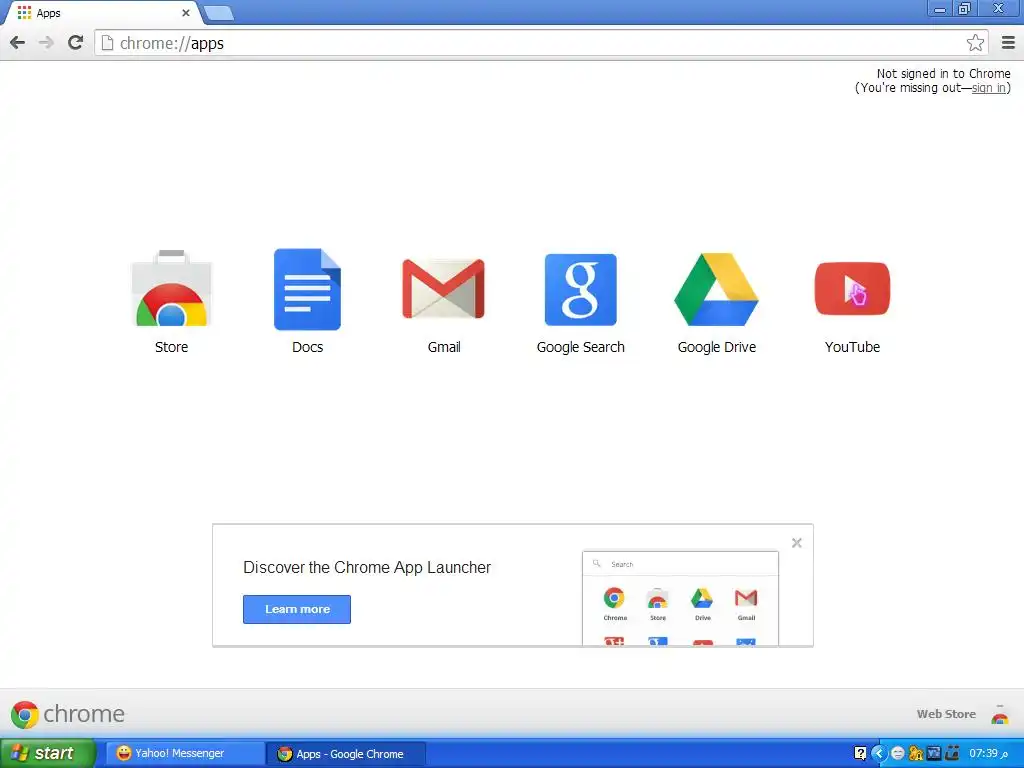Click the Learn more button
The height and width of the screenshot is (768, 1024).
(296, 609)
